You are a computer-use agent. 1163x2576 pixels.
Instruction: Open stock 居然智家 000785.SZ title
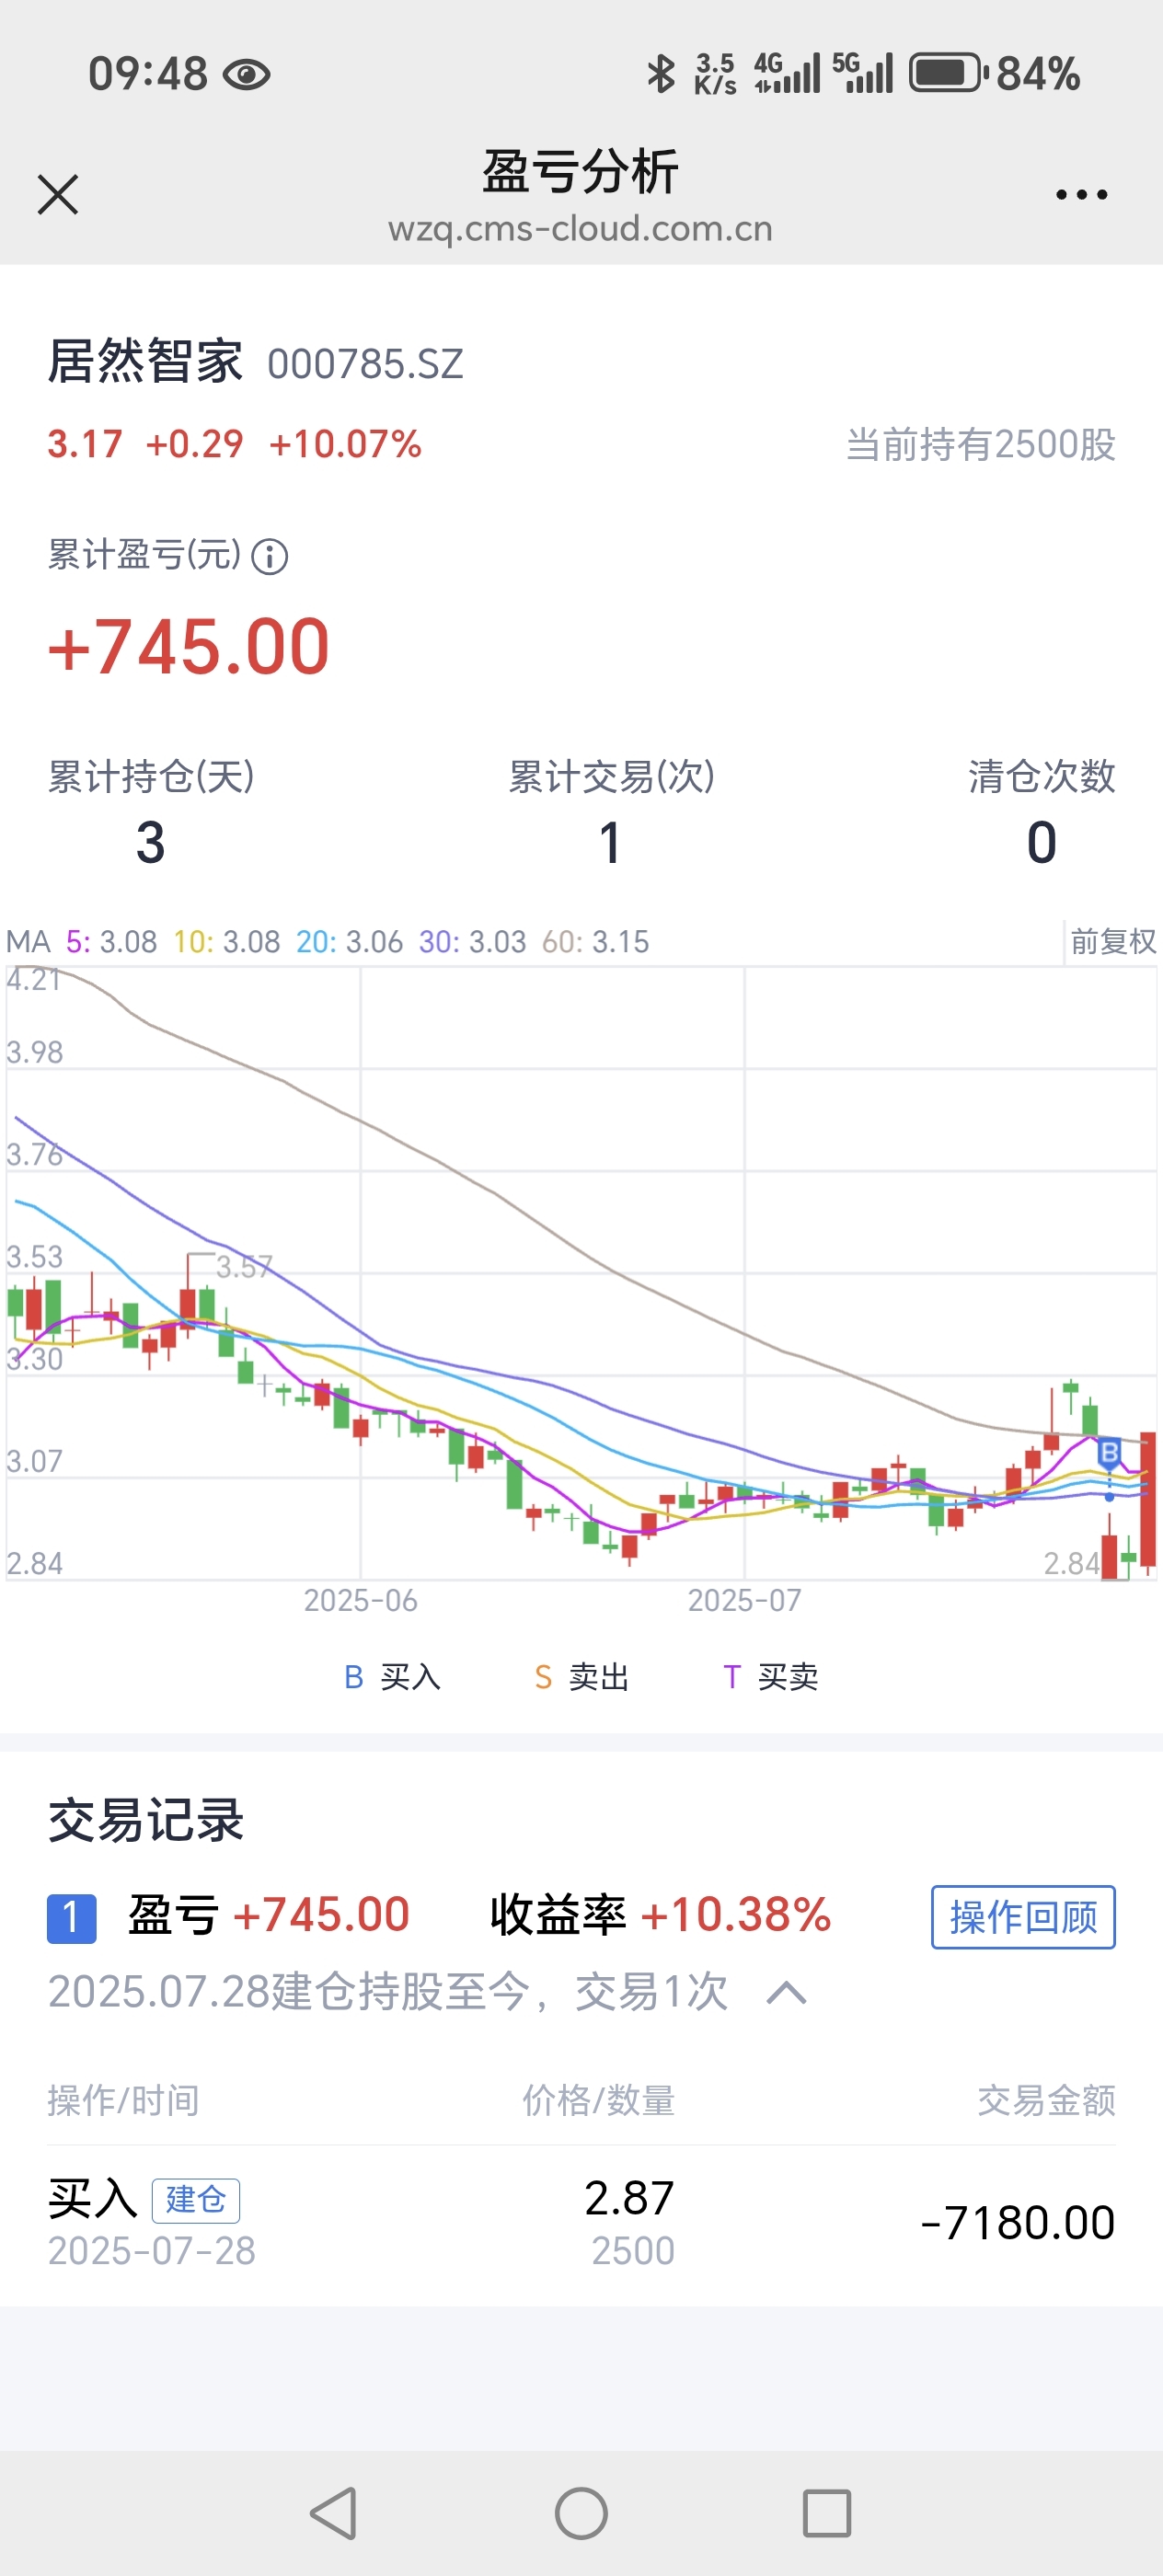[255, 361]
